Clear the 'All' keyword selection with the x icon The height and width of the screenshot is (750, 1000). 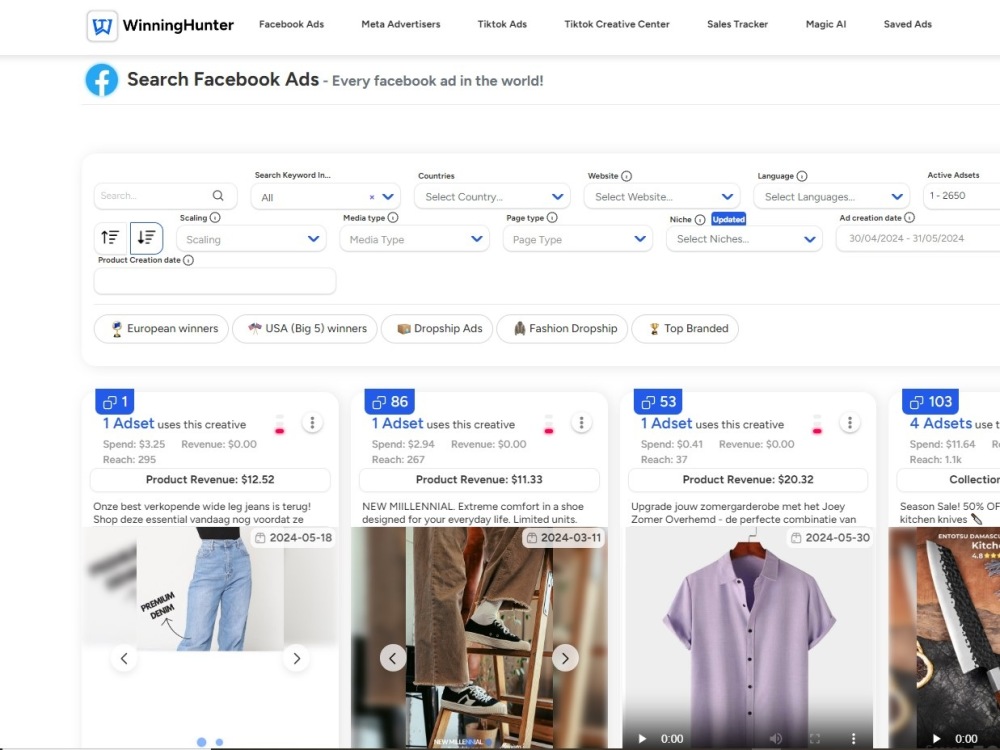372,197
